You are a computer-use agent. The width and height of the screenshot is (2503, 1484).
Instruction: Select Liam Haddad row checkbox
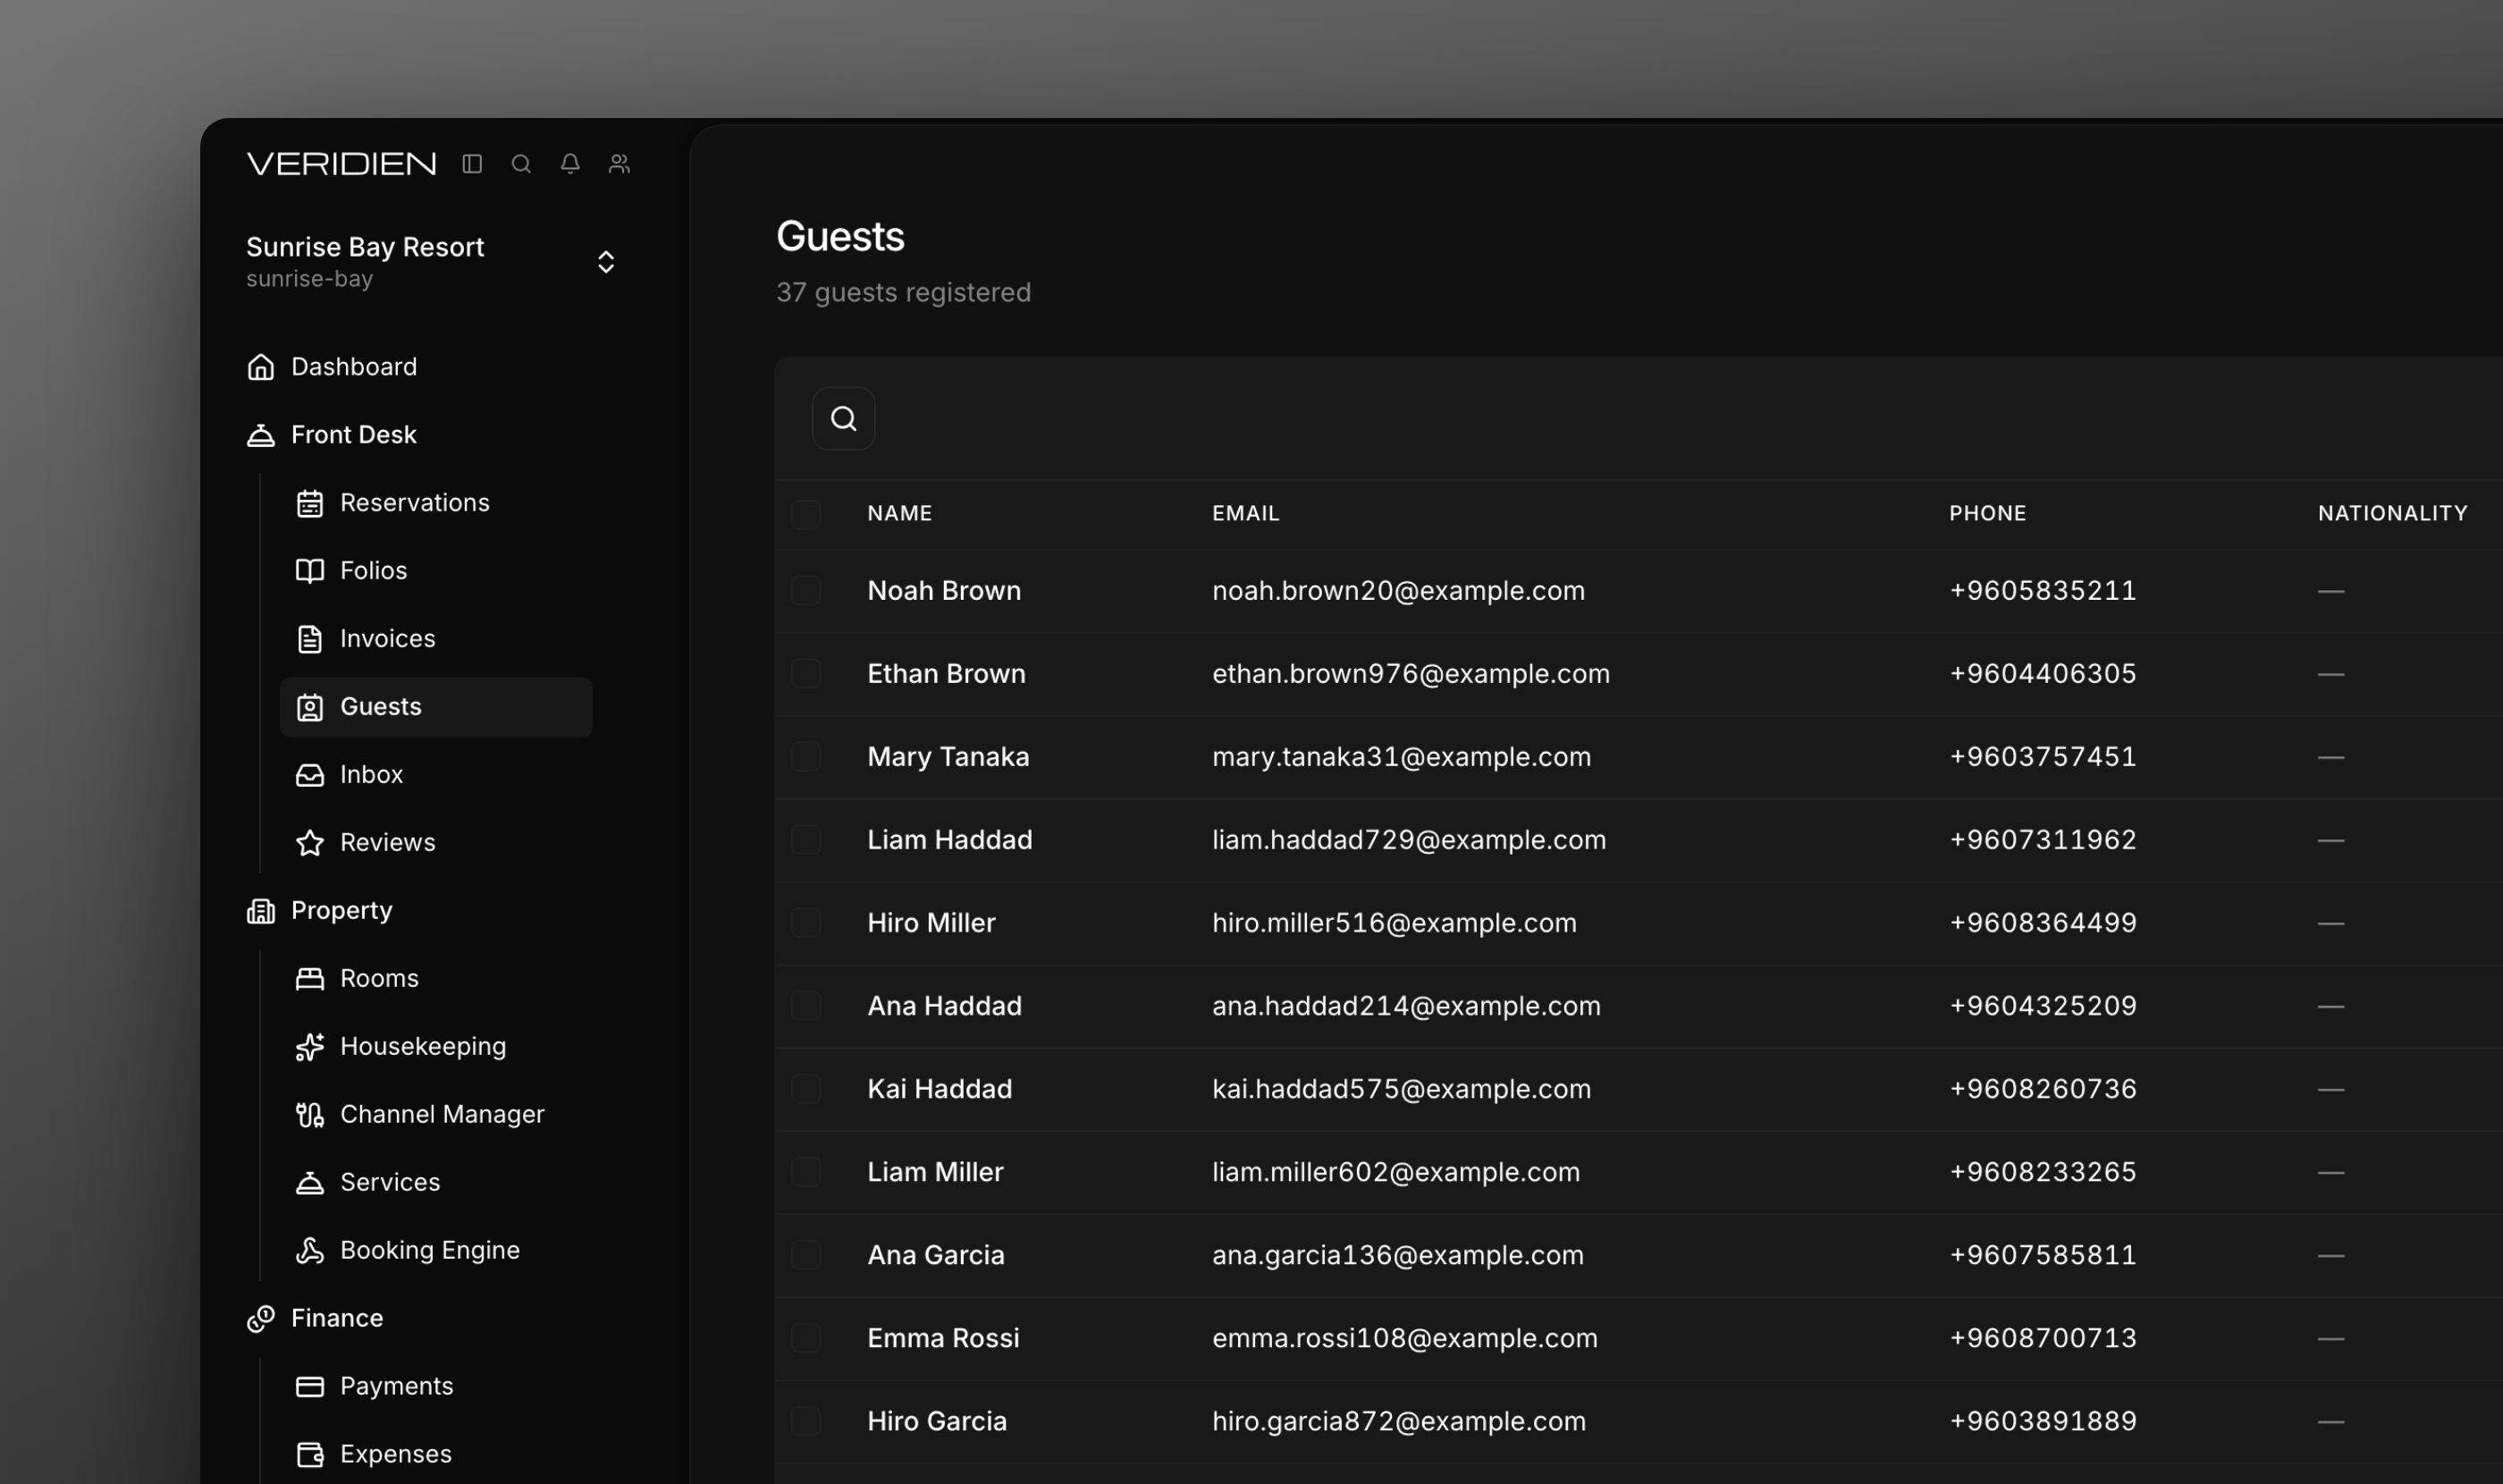(806, 840)
